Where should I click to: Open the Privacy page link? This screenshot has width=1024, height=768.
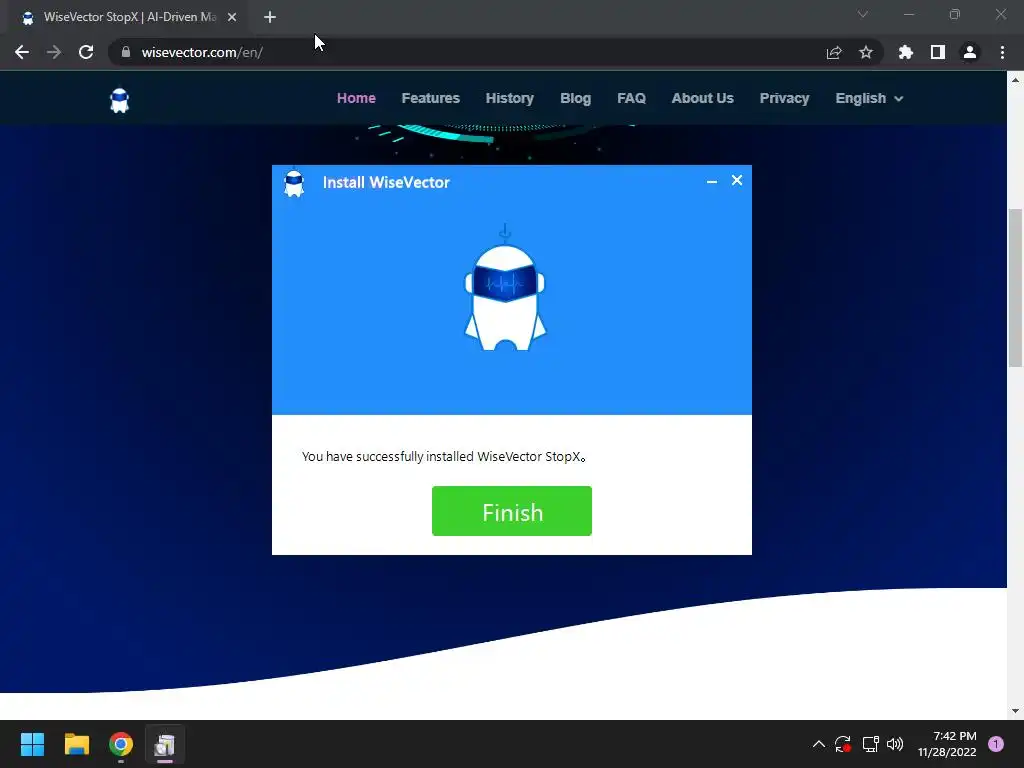784,98
